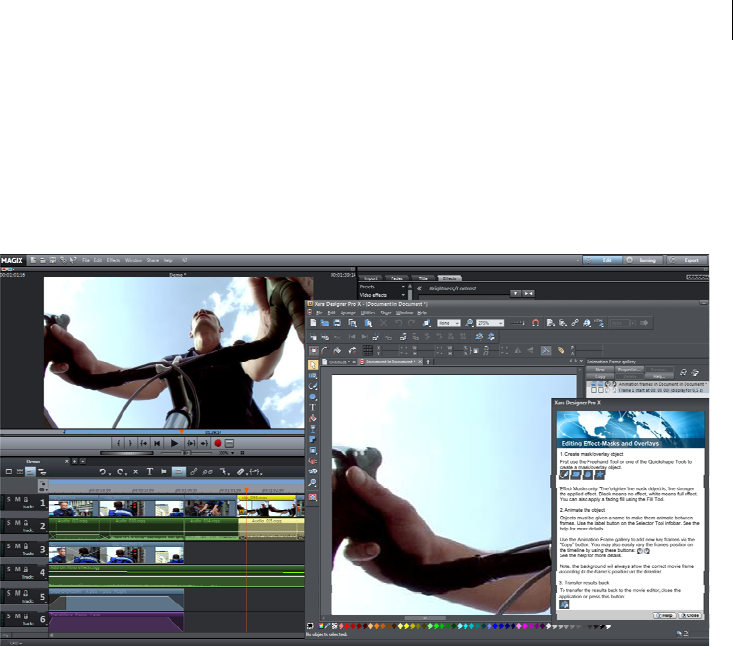Click the redo arrow in timeline toolbar
Screen dimensions: 733x646
tap(120, 472)
